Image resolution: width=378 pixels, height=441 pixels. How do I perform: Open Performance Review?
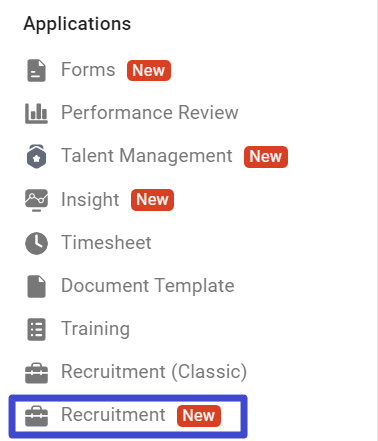tap(150, 112)
